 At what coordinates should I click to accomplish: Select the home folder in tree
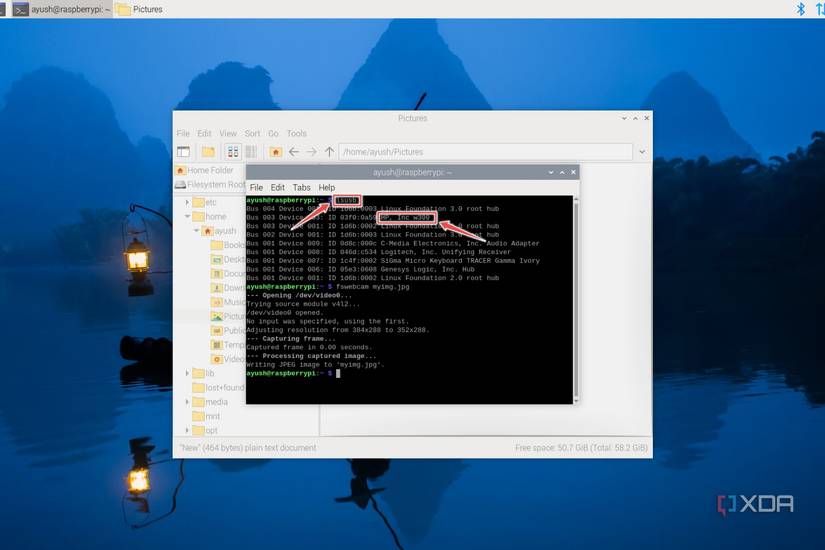pos(209,216)
